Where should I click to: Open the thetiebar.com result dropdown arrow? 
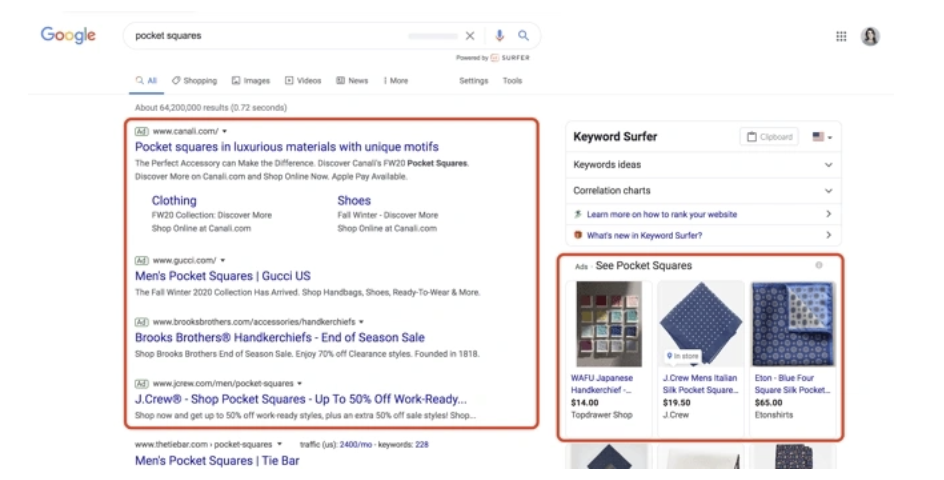279,444
